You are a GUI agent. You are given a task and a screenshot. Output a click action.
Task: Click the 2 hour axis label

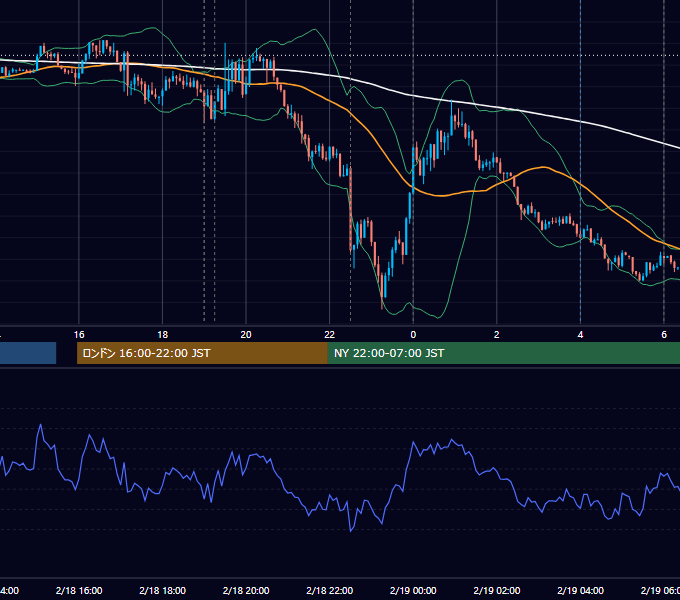click(x=497, y=335)
